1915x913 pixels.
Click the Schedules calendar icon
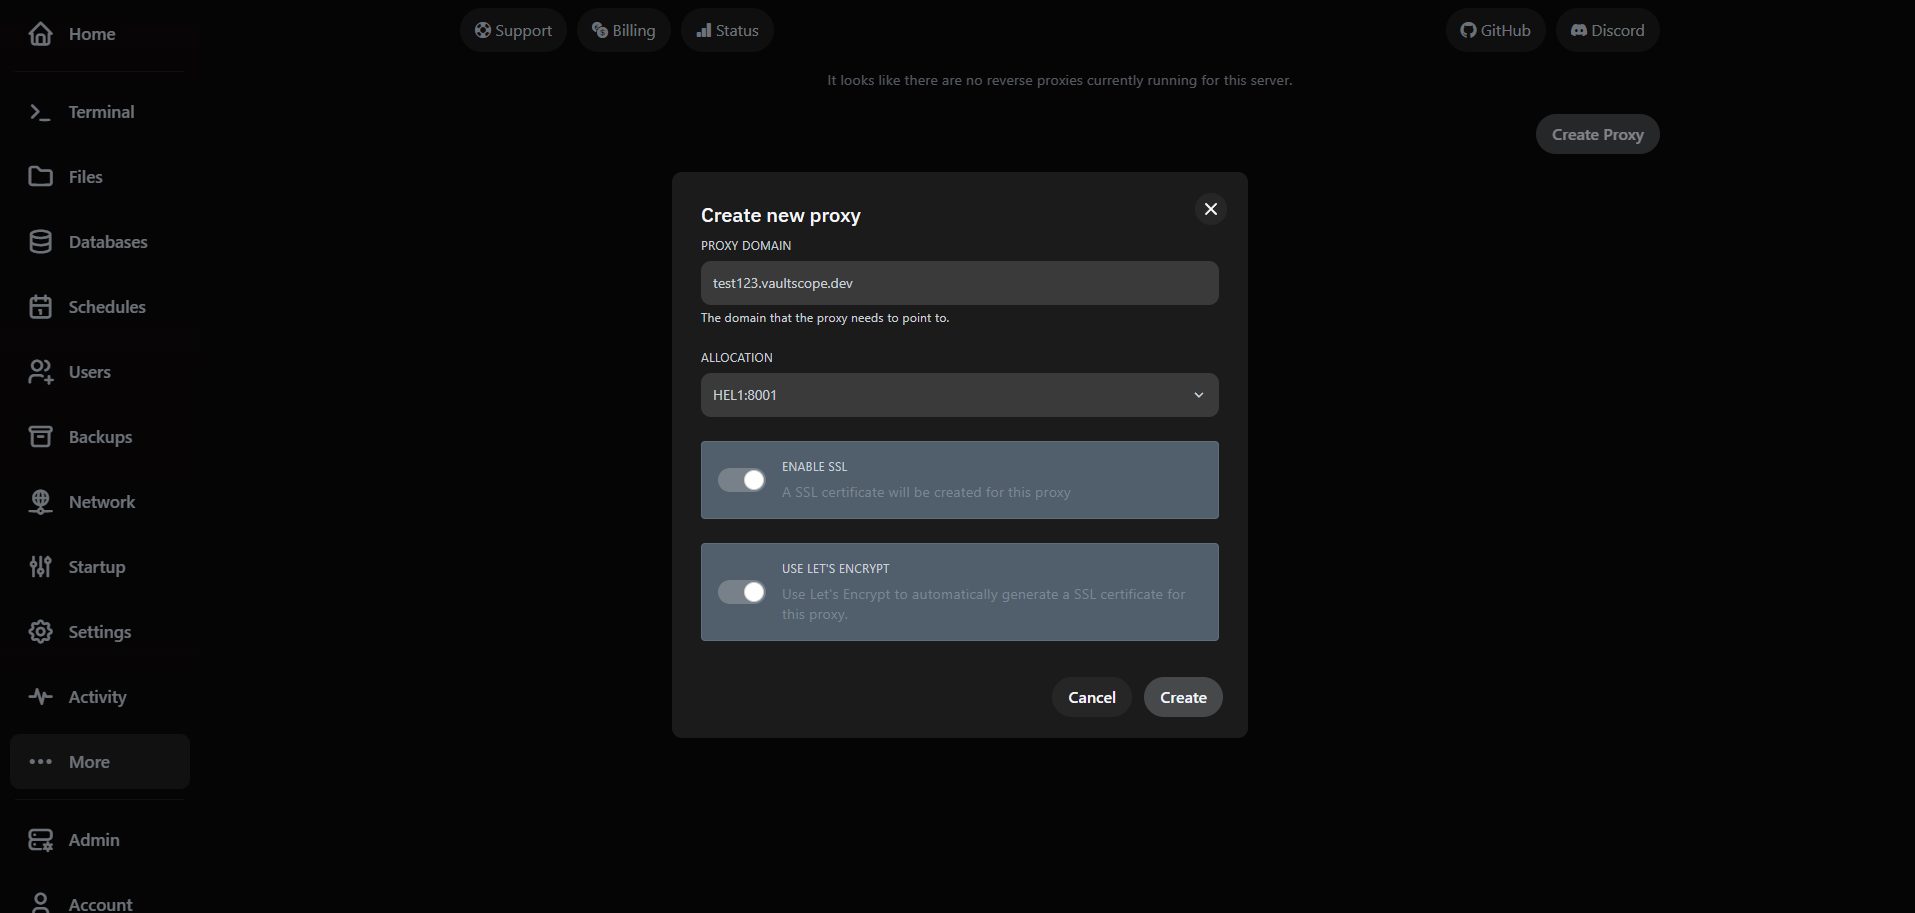40,306
